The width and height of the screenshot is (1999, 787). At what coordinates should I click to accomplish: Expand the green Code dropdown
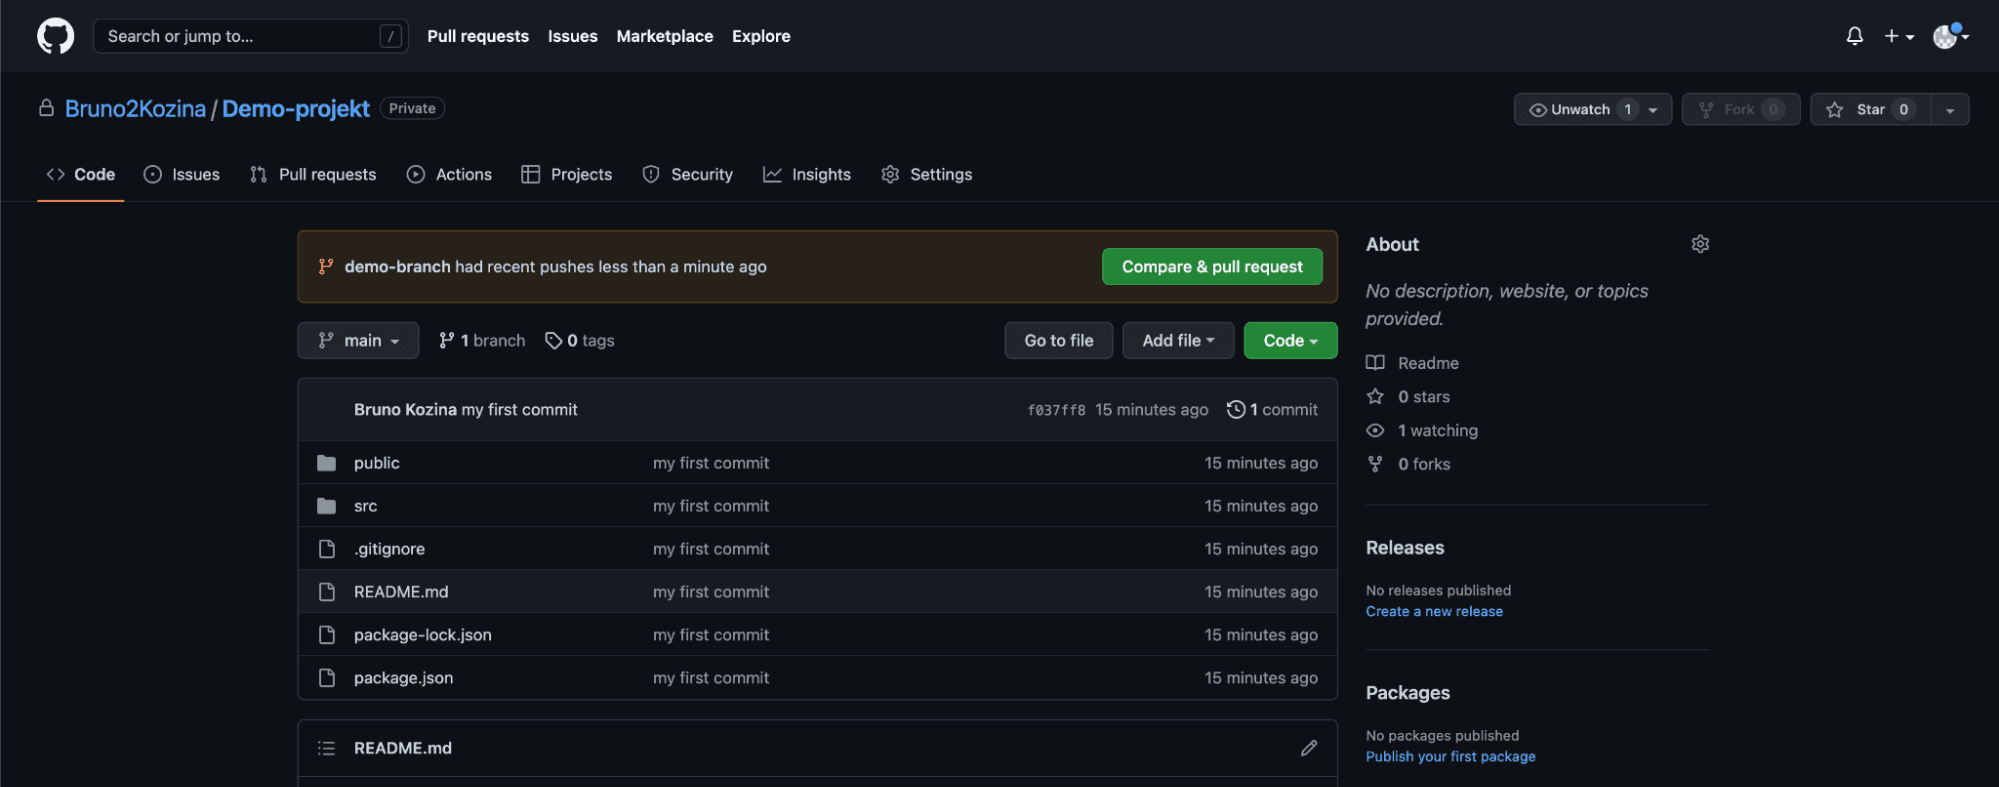pos(1289,341)
